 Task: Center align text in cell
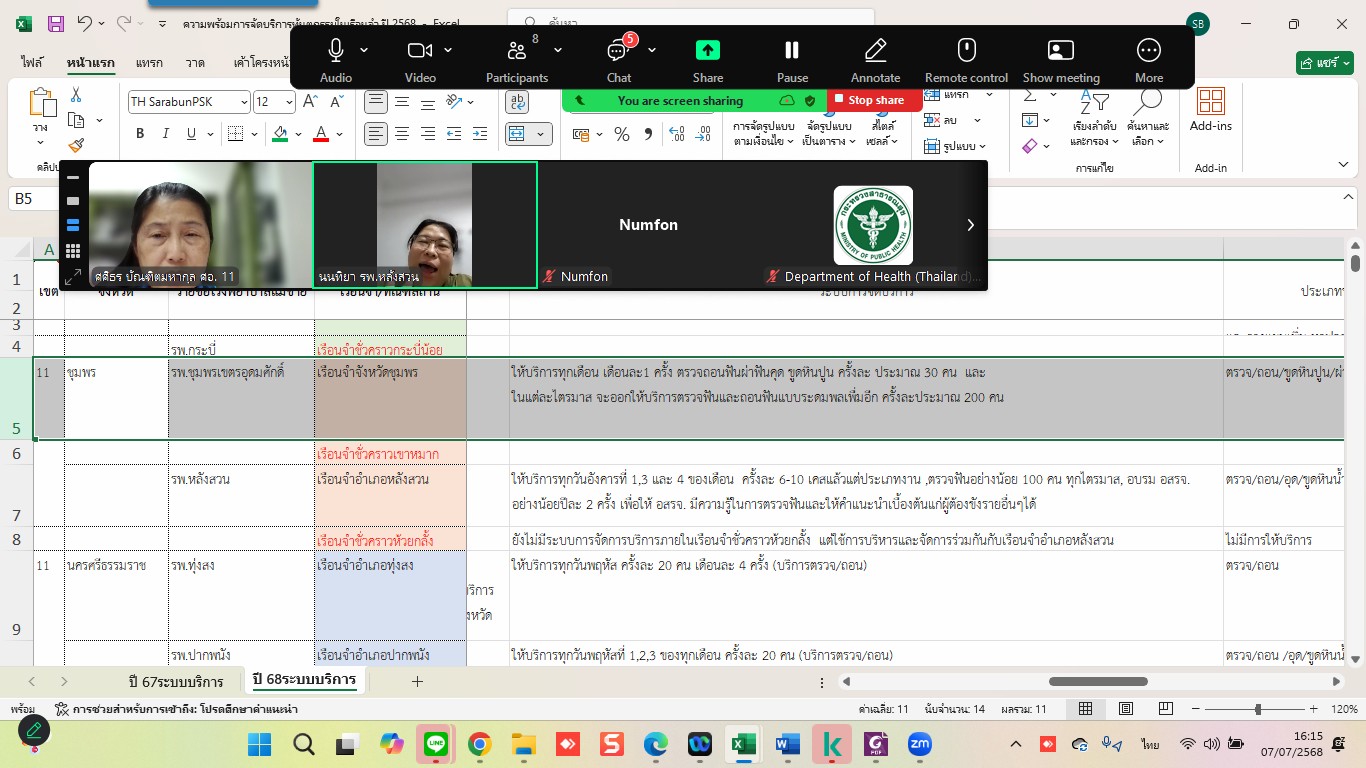pos(402,134)
